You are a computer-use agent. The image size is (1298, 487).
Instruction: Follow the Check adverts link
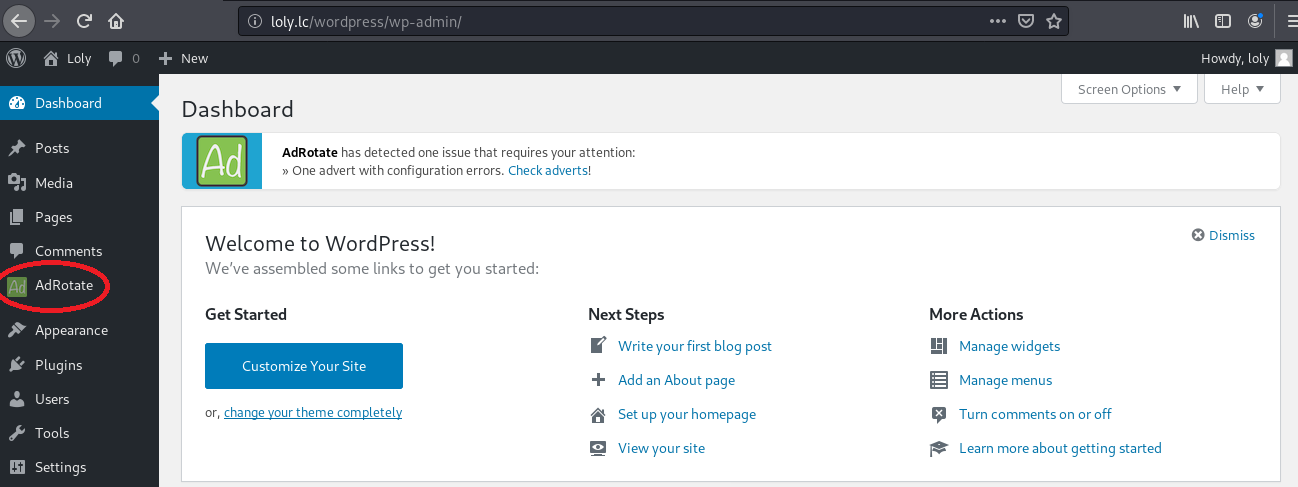coord(548,170)
